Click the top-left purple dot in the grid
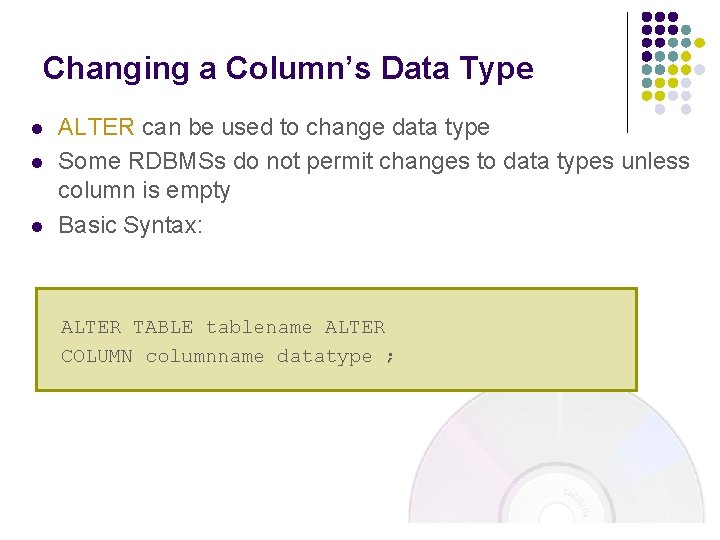Viewport: 720px width, 540px height. pyautogui.click(x=647, y=17)
